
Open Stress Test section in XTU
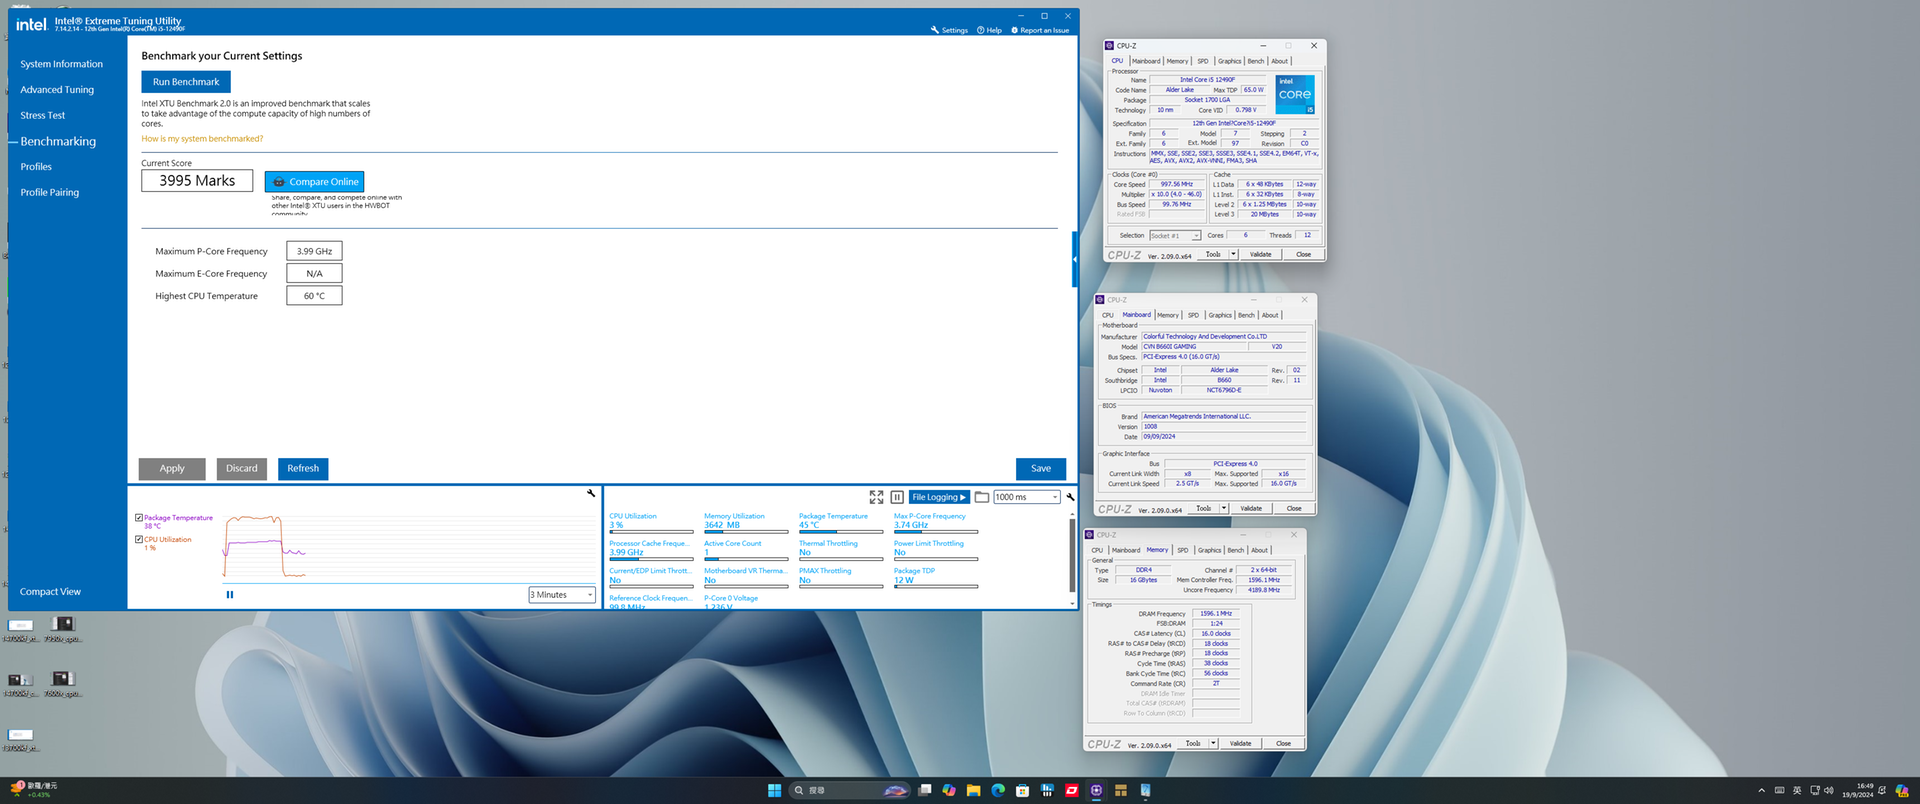click(43, 116)
